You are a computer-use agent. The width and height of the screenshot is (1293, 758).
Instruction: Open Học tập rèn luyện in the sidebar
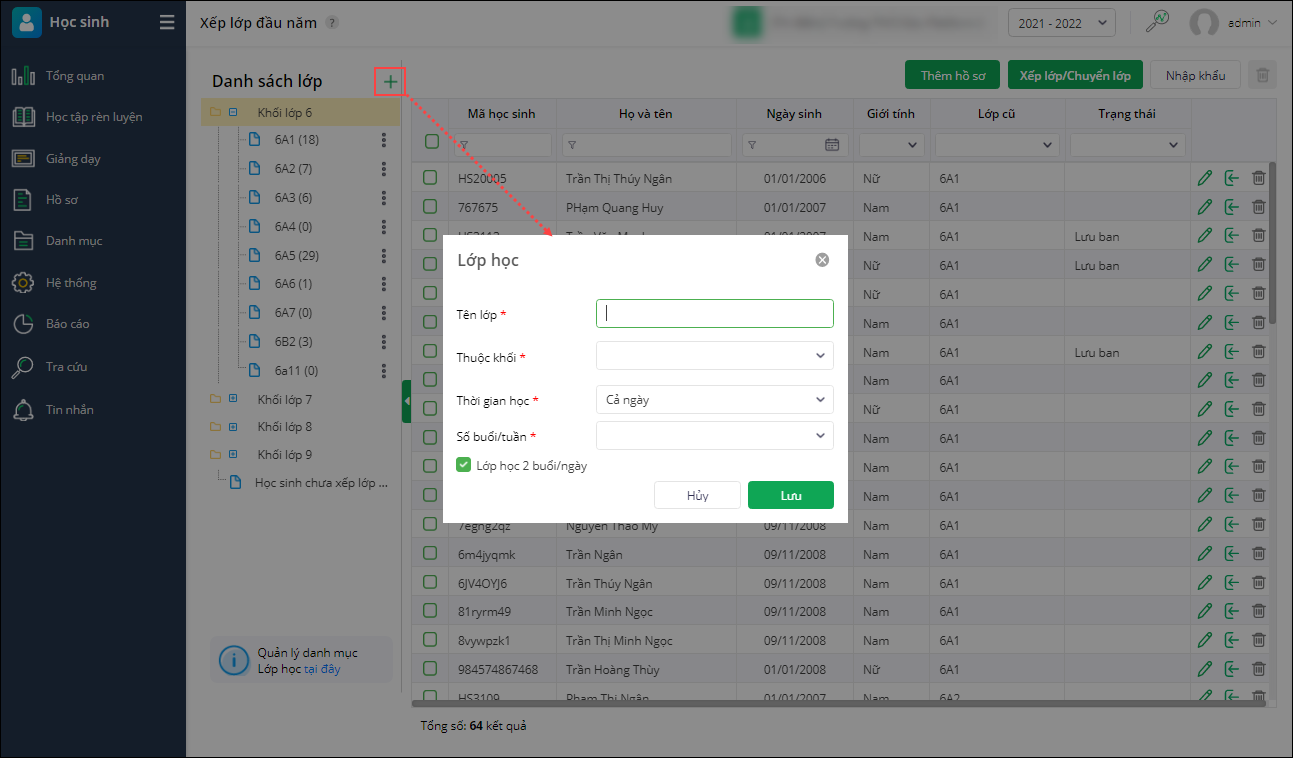click(93, 117)
